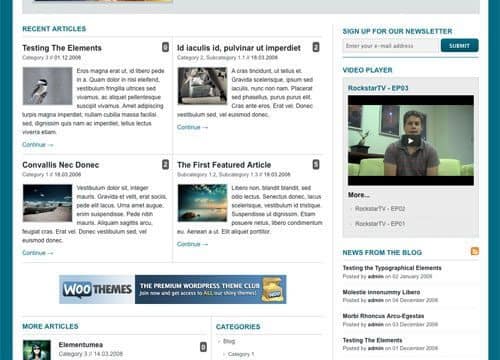Open comment count icon for Testing The Elements
This screenshot has height=360, width=500.
pyautogui.click(x=165, y=47)
